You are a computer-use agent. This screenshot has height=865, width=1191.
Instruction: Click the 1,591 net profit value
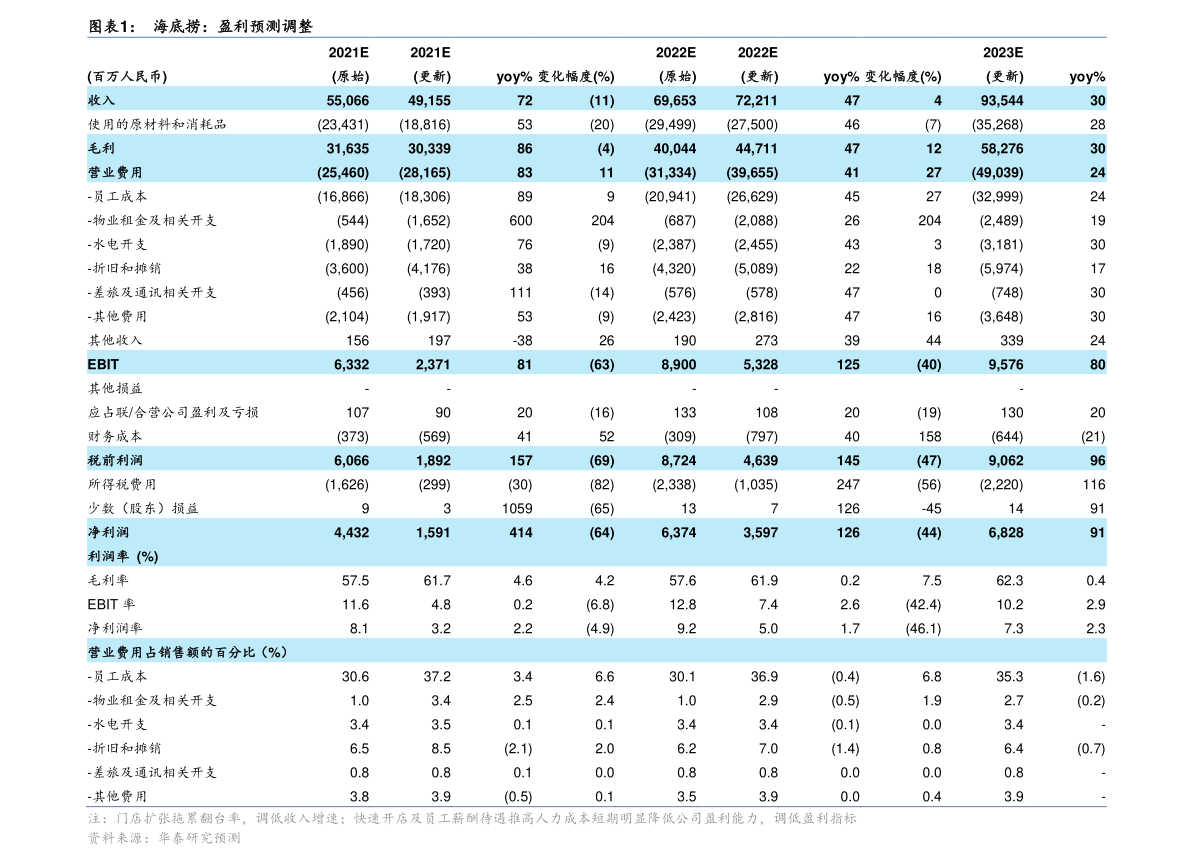coord(433,532)
